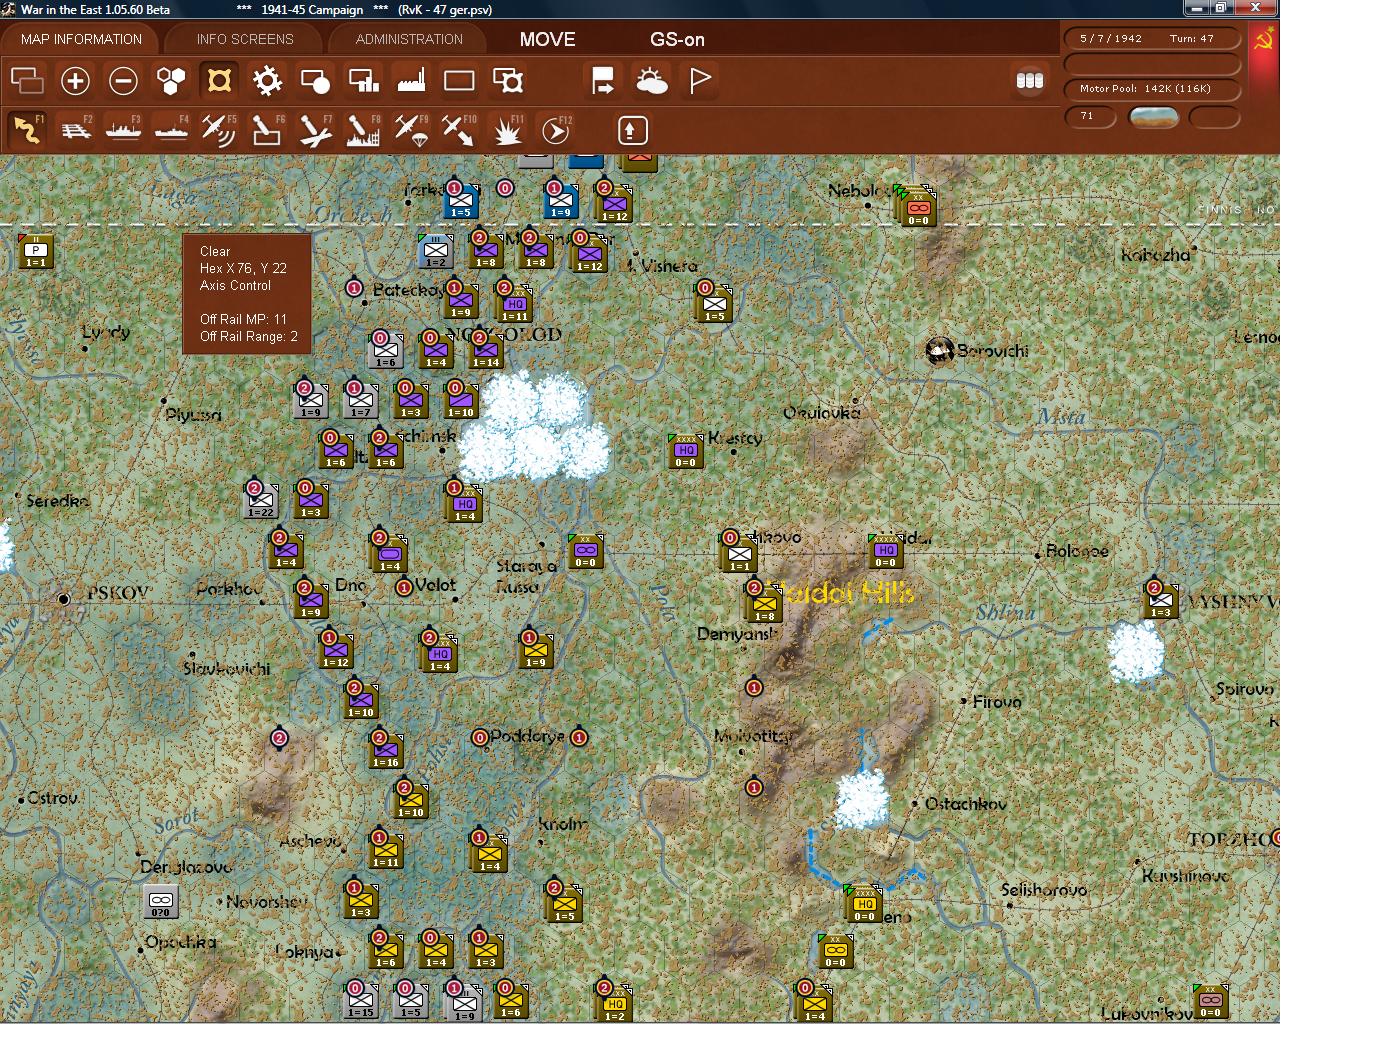The width and height of the screenshot is (1383, 1037).
Task: Click the end turn flag-arrow icon
Action: (603, 81)
